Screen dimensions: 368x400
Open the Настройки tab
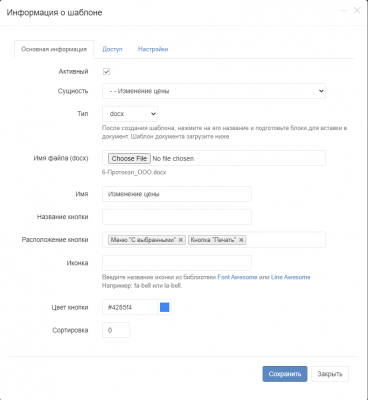click(153, 49)
